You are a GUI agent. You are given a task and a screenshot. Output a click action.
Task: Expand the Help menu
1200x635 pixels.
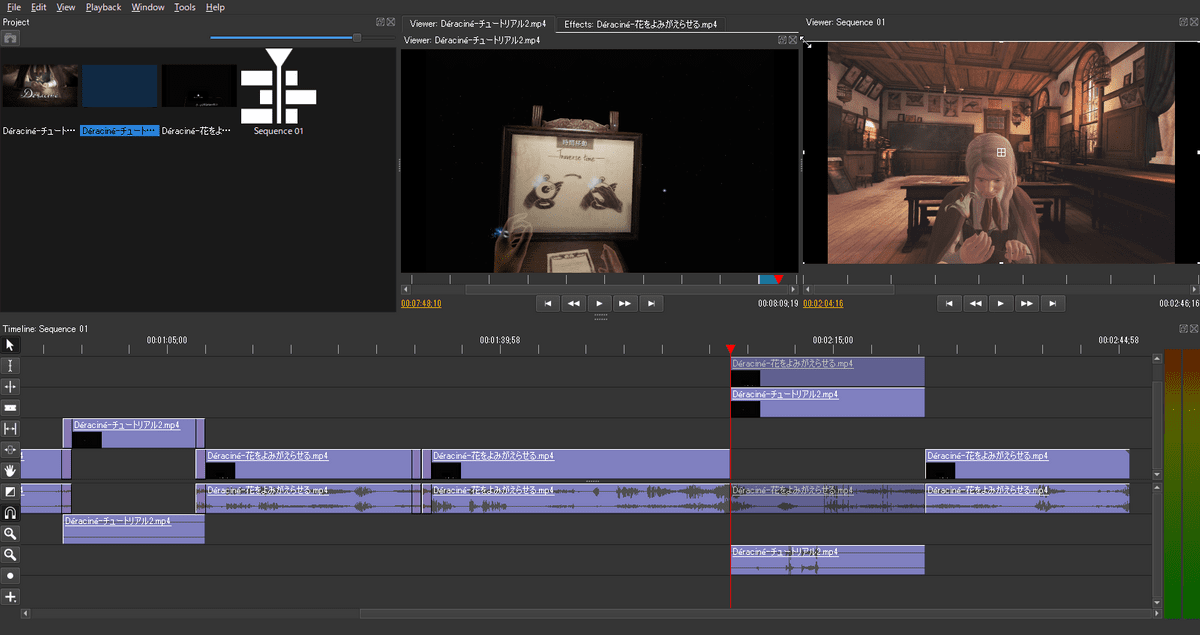pos(215,7)
